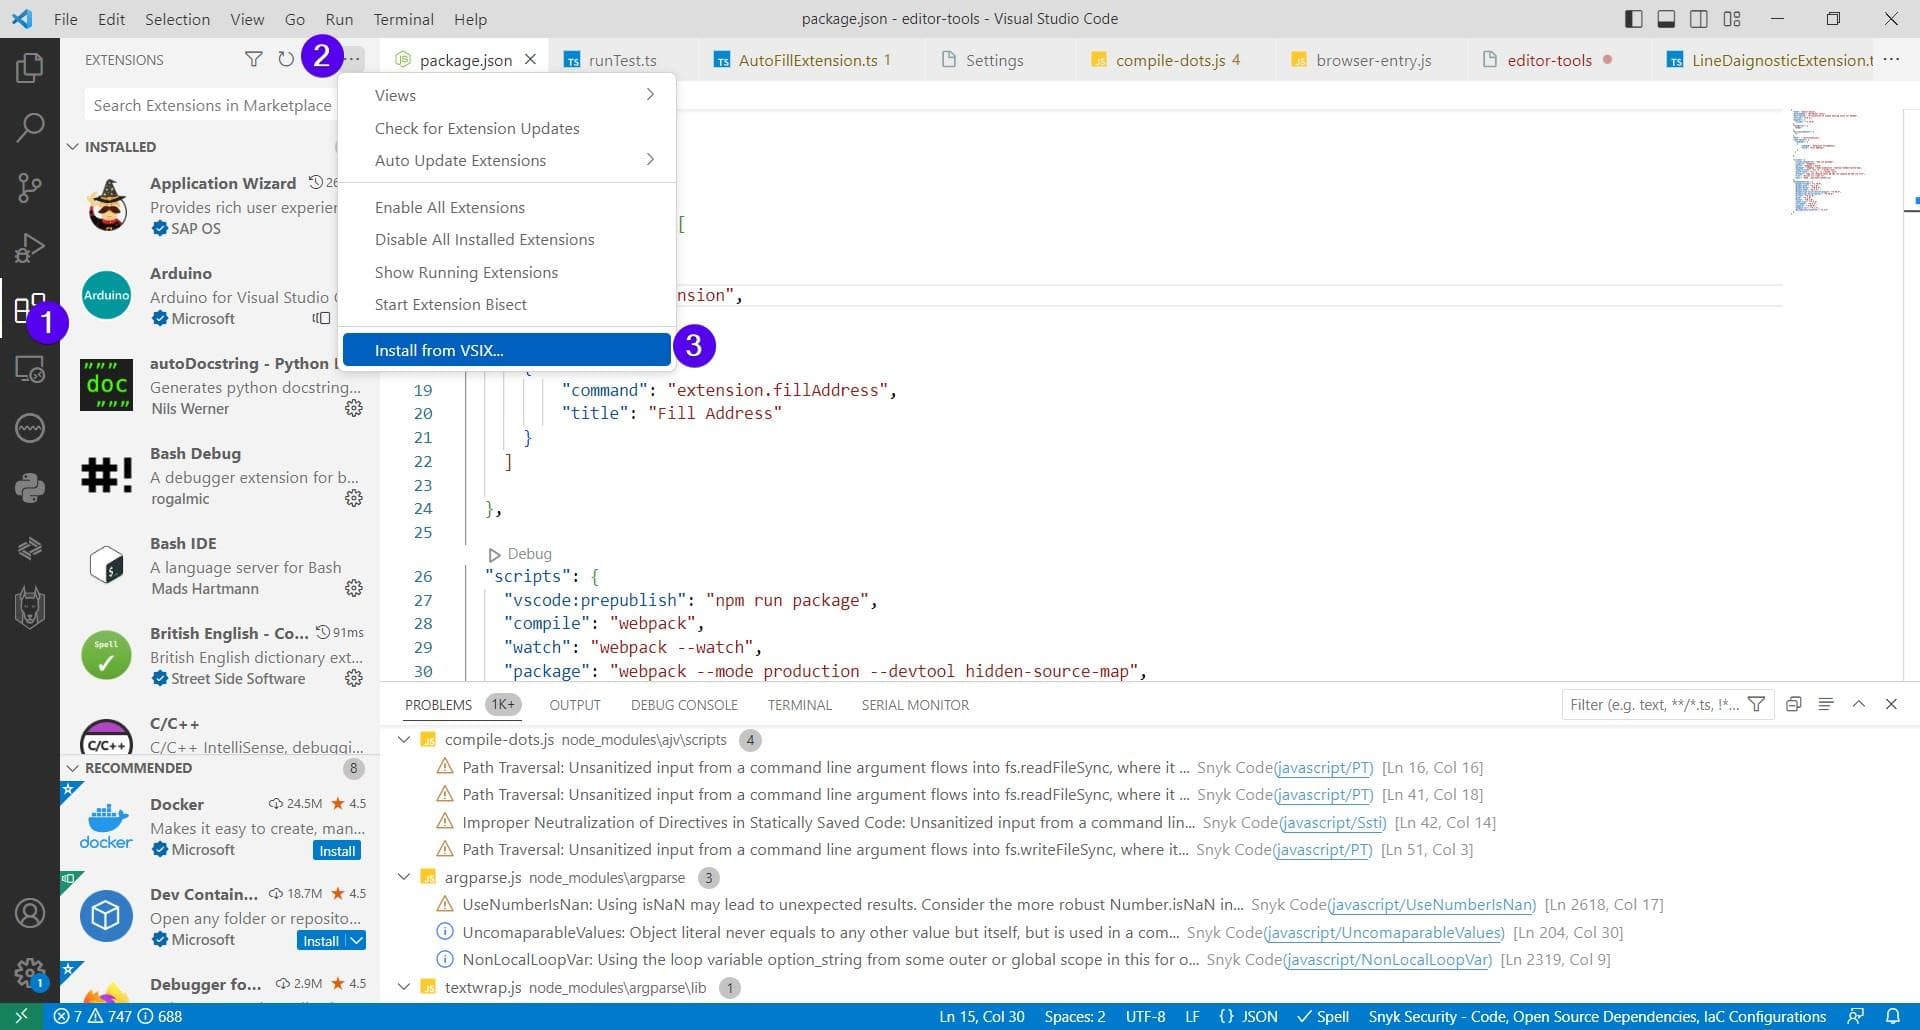Screen dimensions: 1920x1030
Task: Choose Show Running Extensions
Action: pyautogui.click(x=507, y=272)
